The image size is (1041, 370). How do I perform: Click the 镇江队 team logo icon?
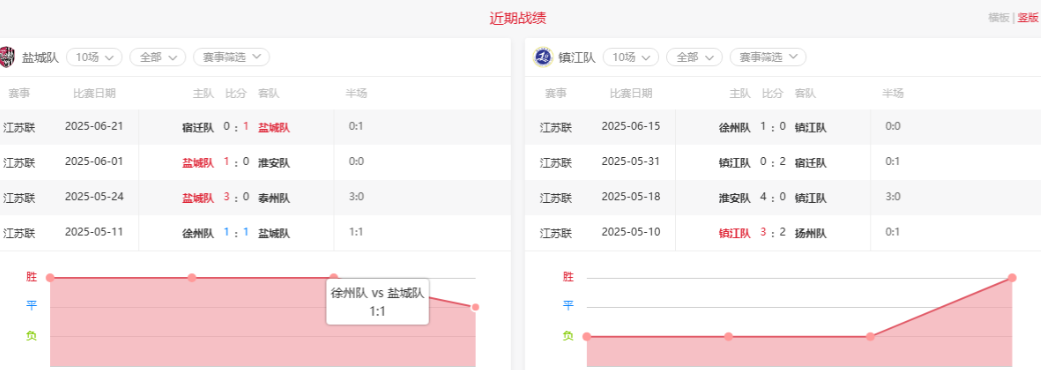pos(543,57)
